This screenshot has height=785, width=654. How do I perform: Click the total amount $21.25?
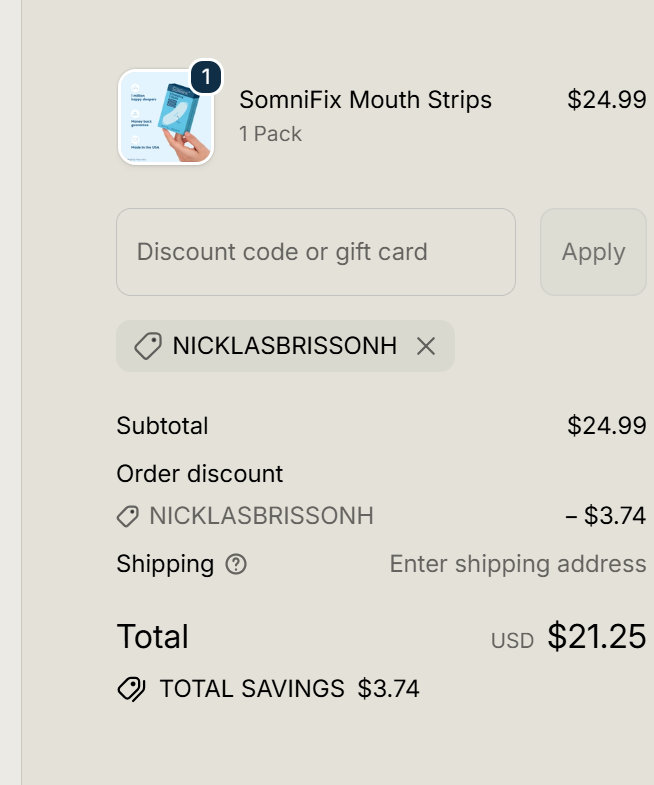tap(596, 636)
